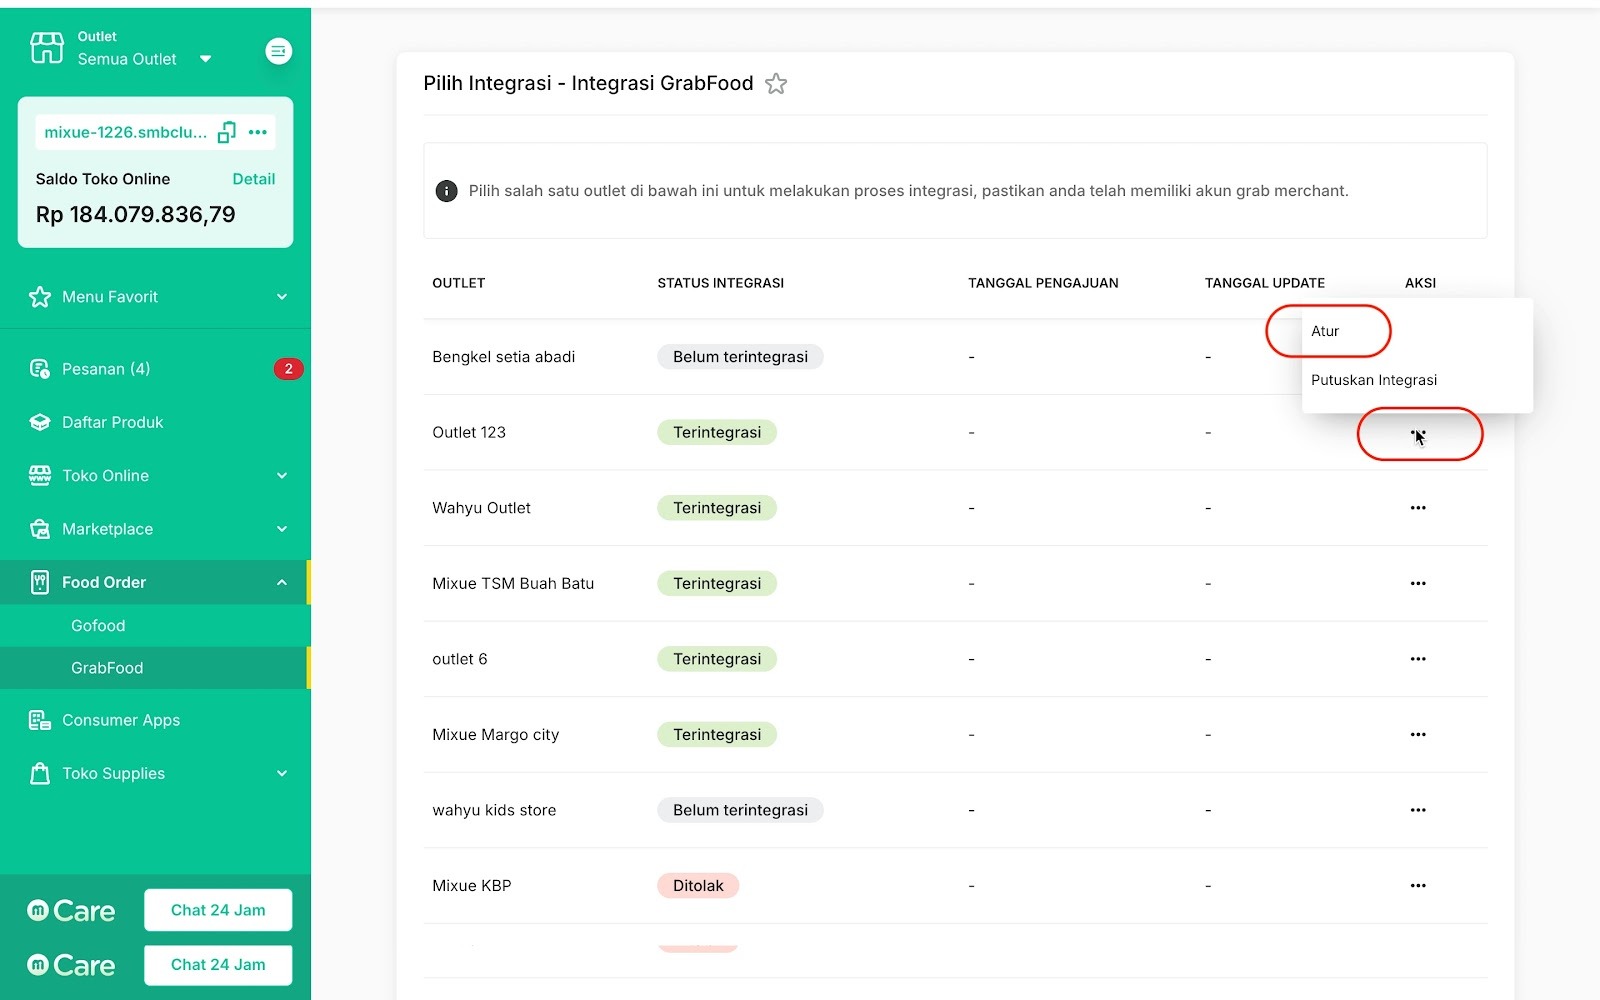The height and width of the screenshot is (1000, 1600).
Task: Click the favorite star next to Integrasi GrabFood
Action: [776, 84]
